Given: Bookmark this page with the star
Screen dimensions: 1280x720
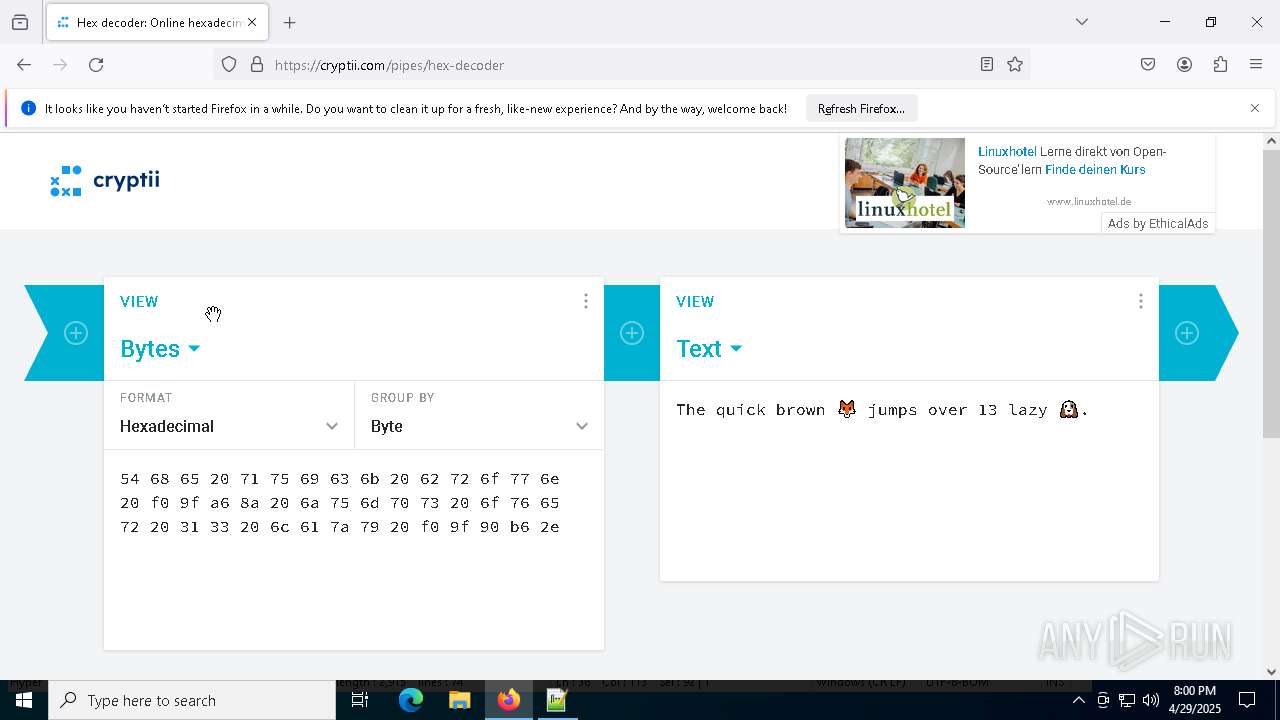Looking at the screenshot, I should [1015, 65].
